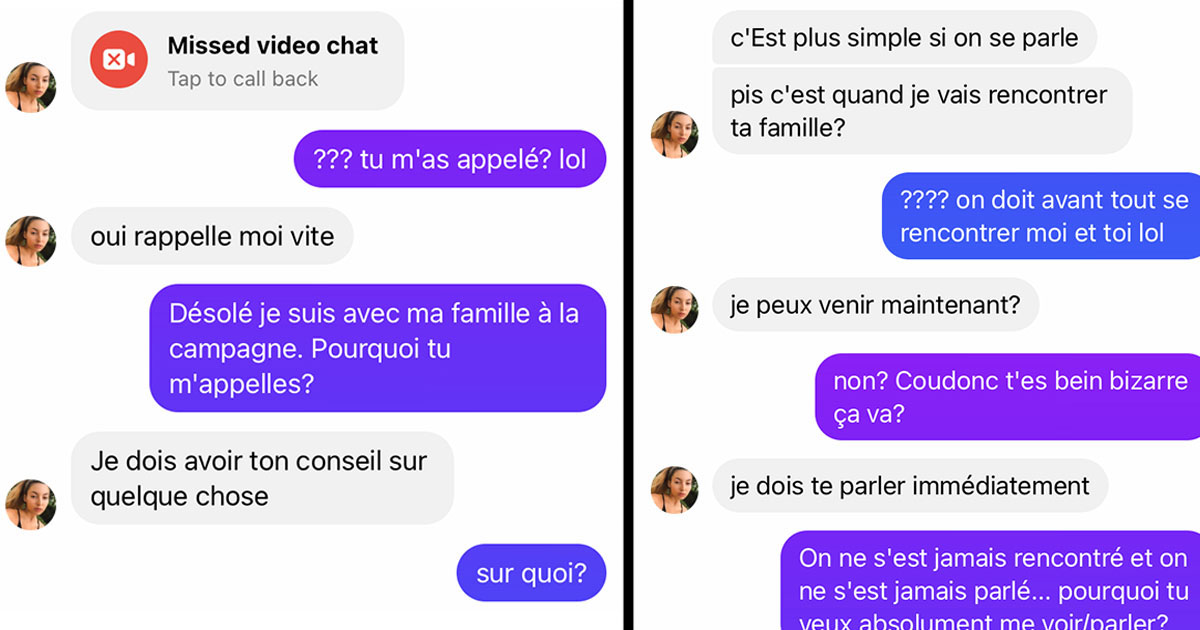The height and width of the screenshot is (630, 1200).
Task: Open avatar next to missed video chat
Action: pos(31,87)
